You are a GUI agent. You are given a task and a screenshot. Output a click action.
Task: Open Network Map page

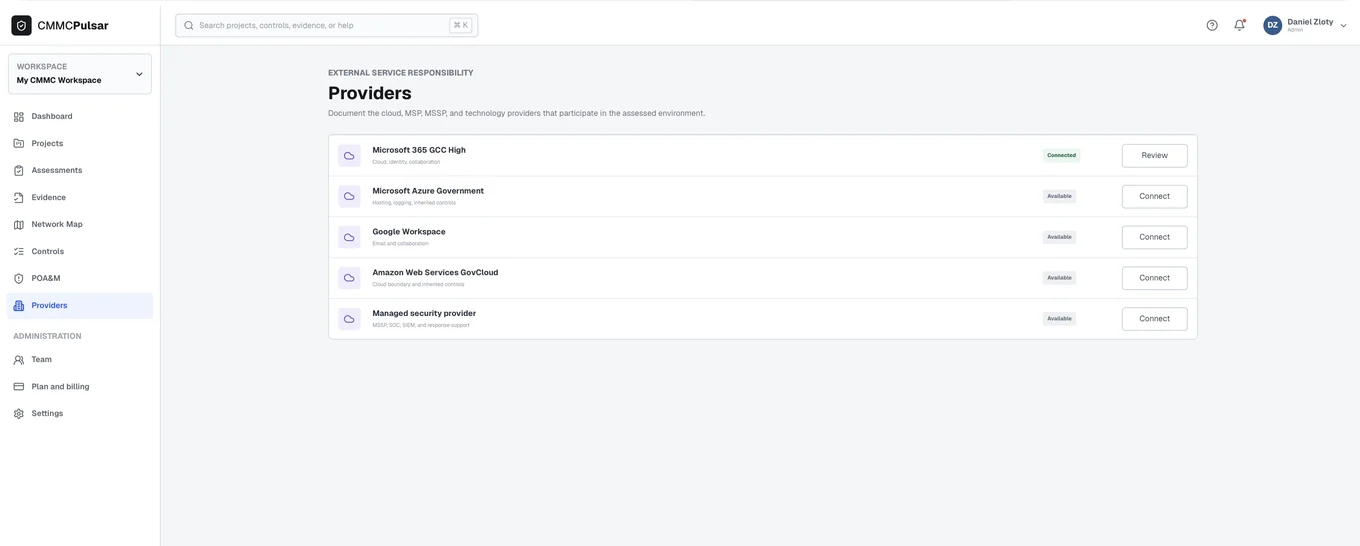click(x=80, y=225)
